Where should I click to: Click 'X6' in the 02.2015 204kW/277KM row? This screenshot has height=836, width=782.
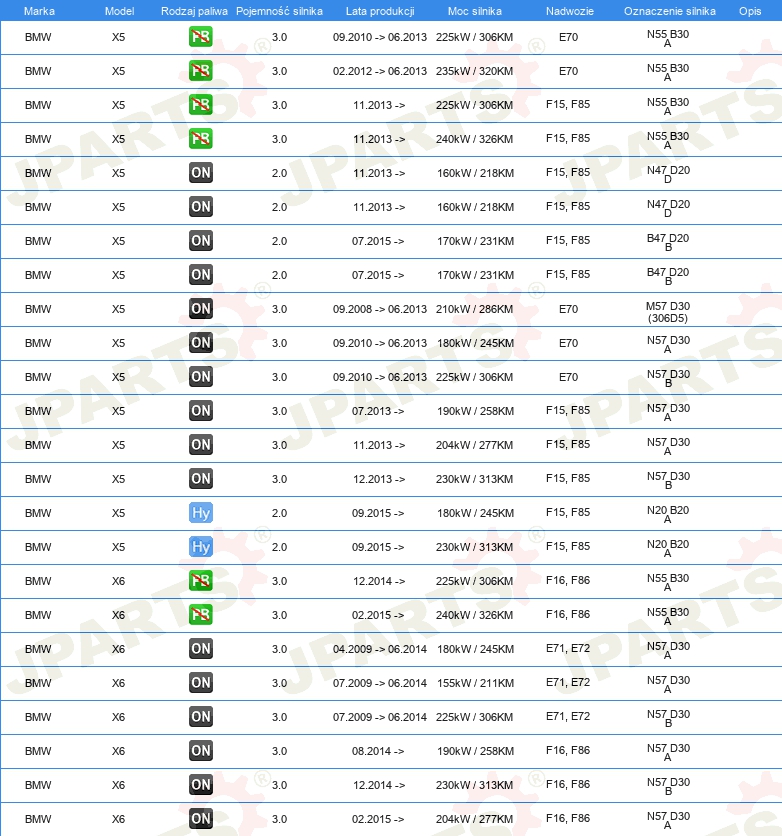[x=118, y=819]
